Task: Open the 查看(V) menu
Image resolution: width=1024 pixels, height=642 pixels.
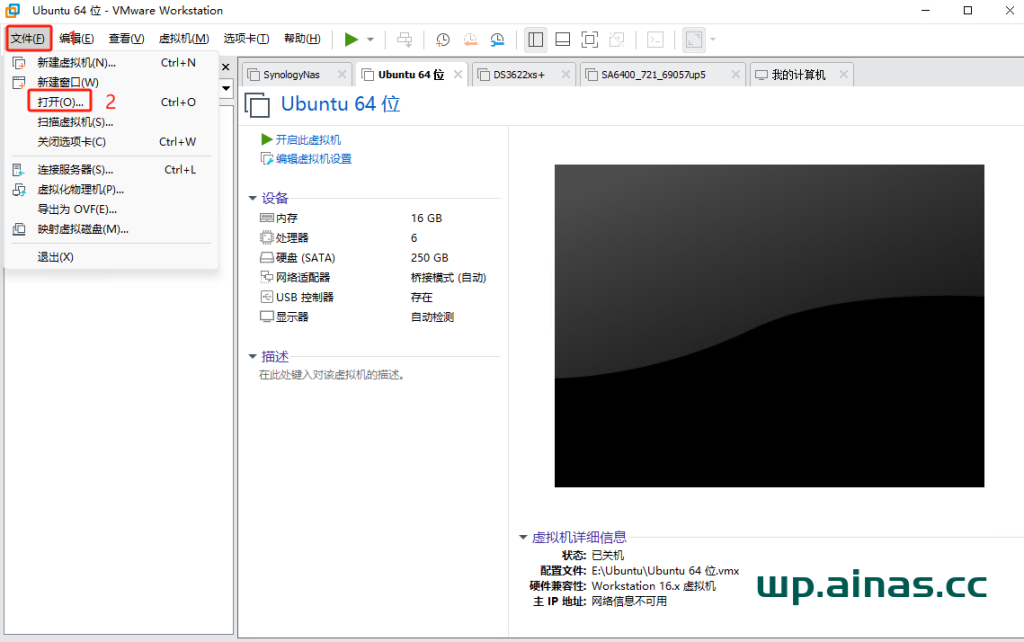Action: point(126,39)
